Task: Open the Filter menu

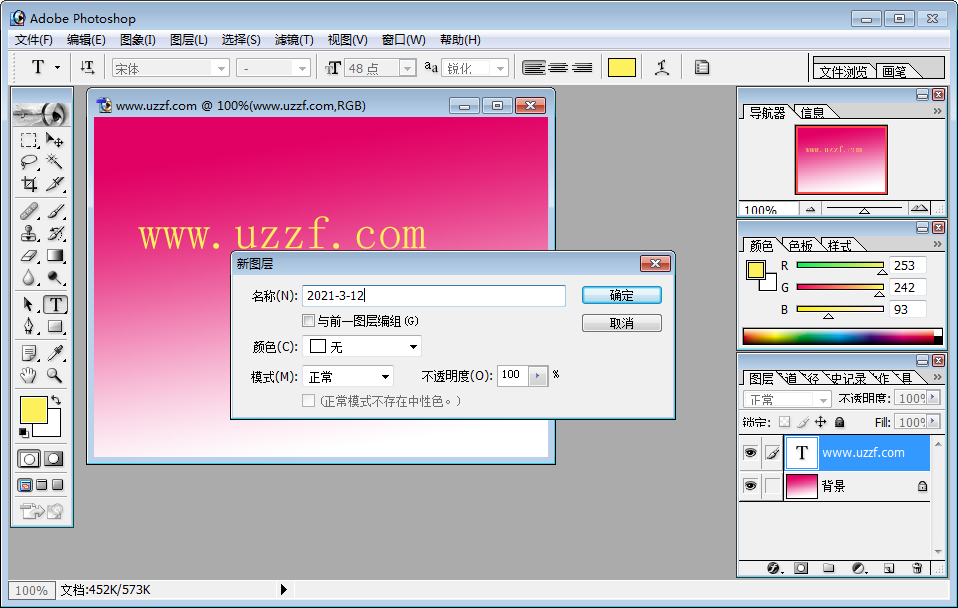Action: 294,40
